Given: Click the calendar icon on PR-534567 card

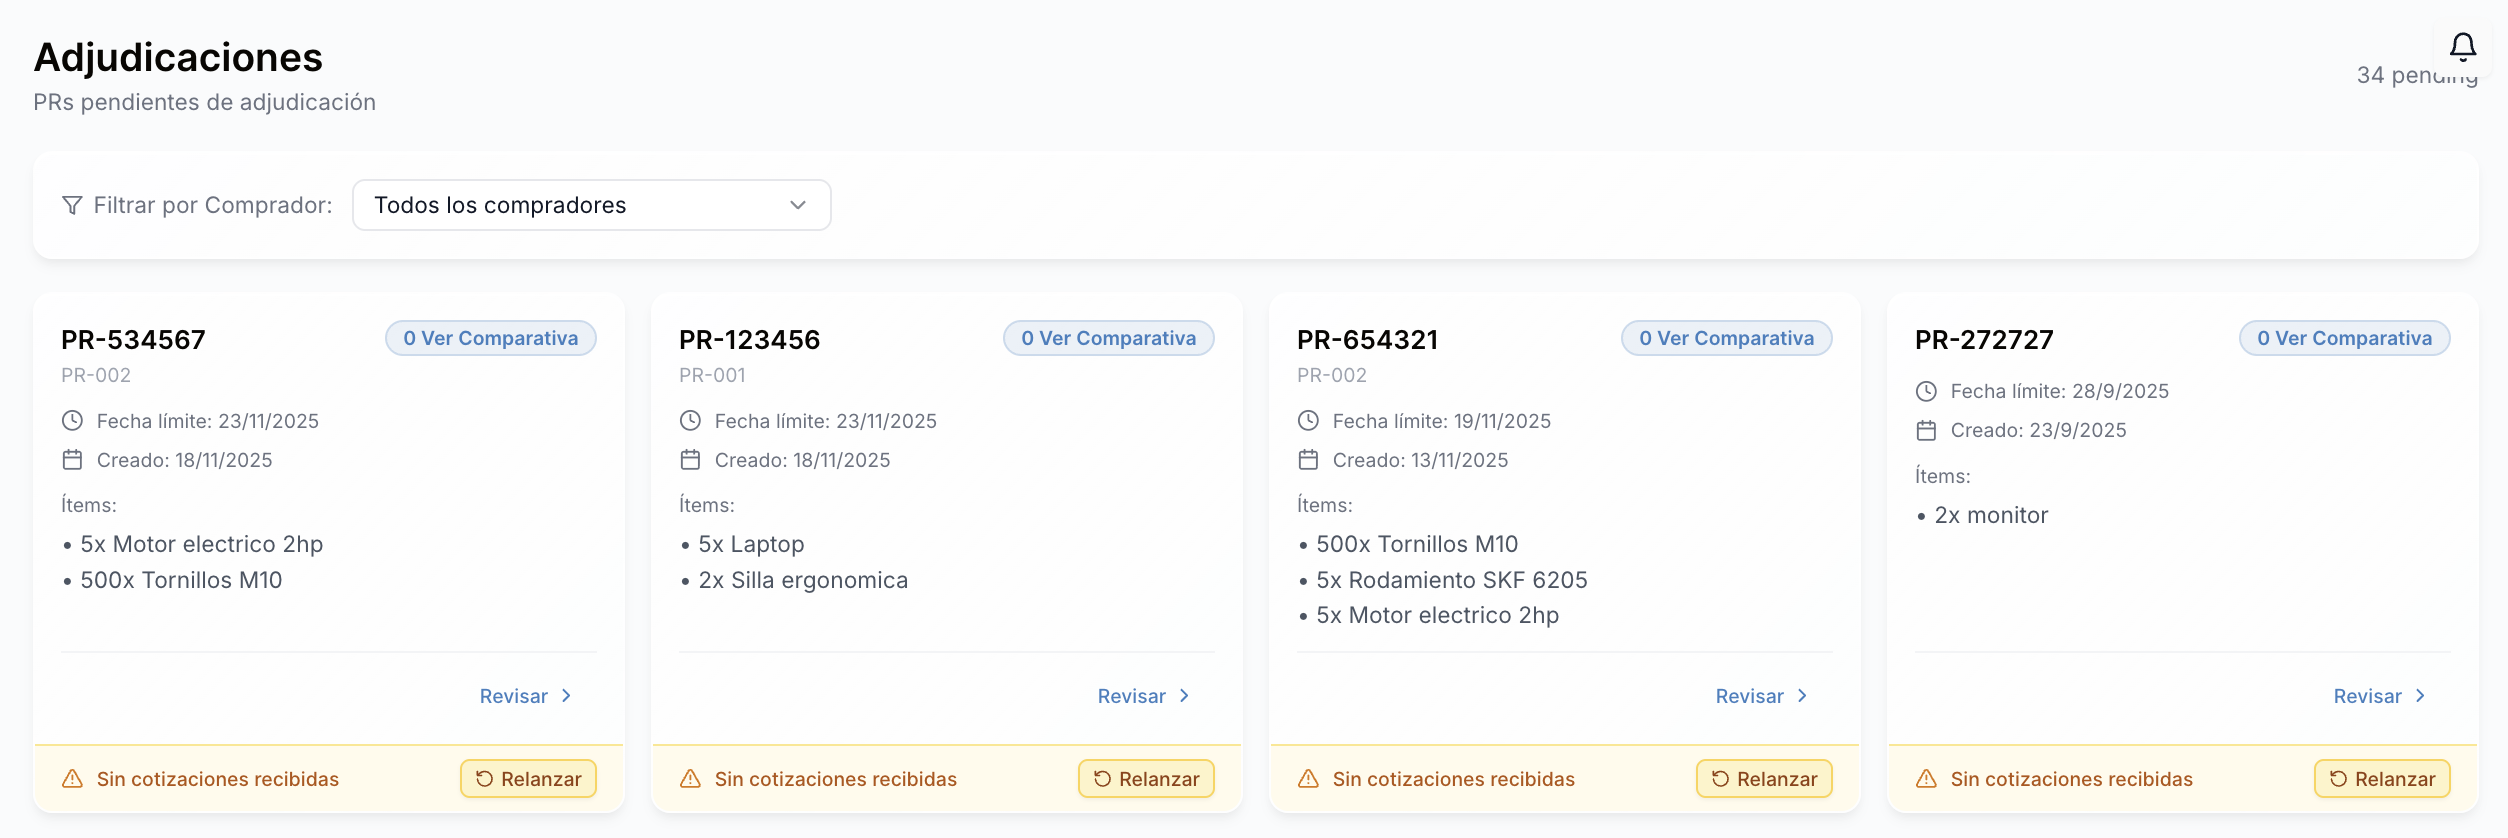Looking at the screenshot, I should click(x=72, y=460).
